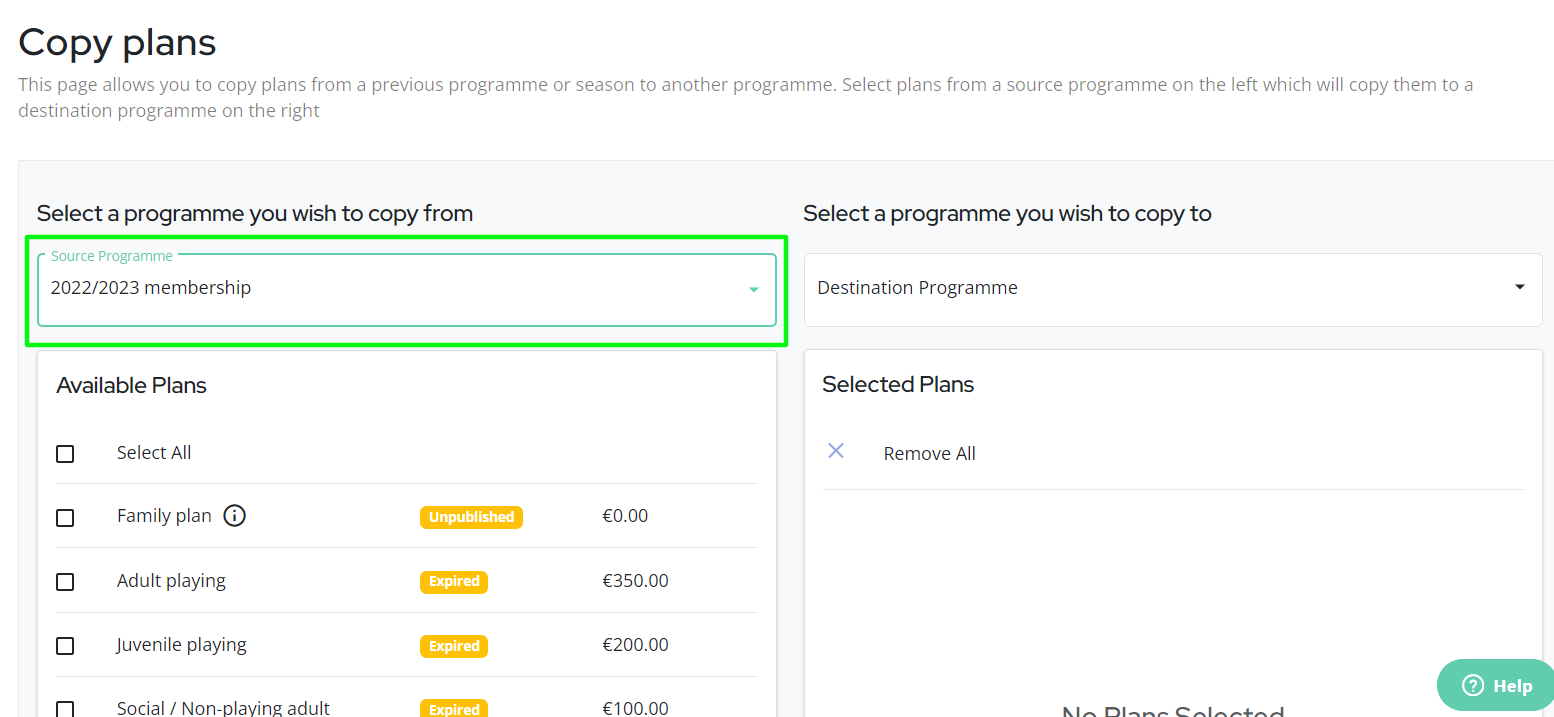Open the Help chat button
The image size is (1554, 717).
click(1496, 685)
